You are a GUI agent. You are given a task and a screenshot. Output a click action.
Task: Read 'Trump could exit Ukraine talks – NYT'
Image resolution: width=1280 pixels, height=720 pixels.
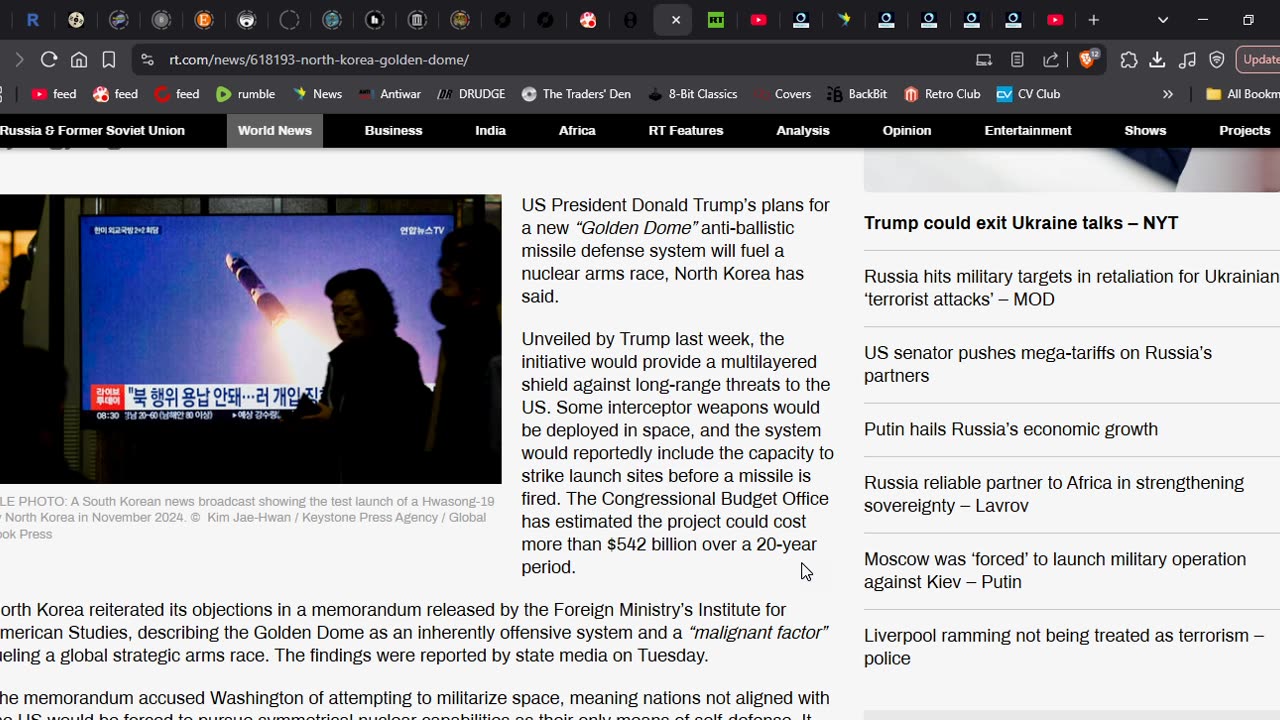click(1021, 223)
